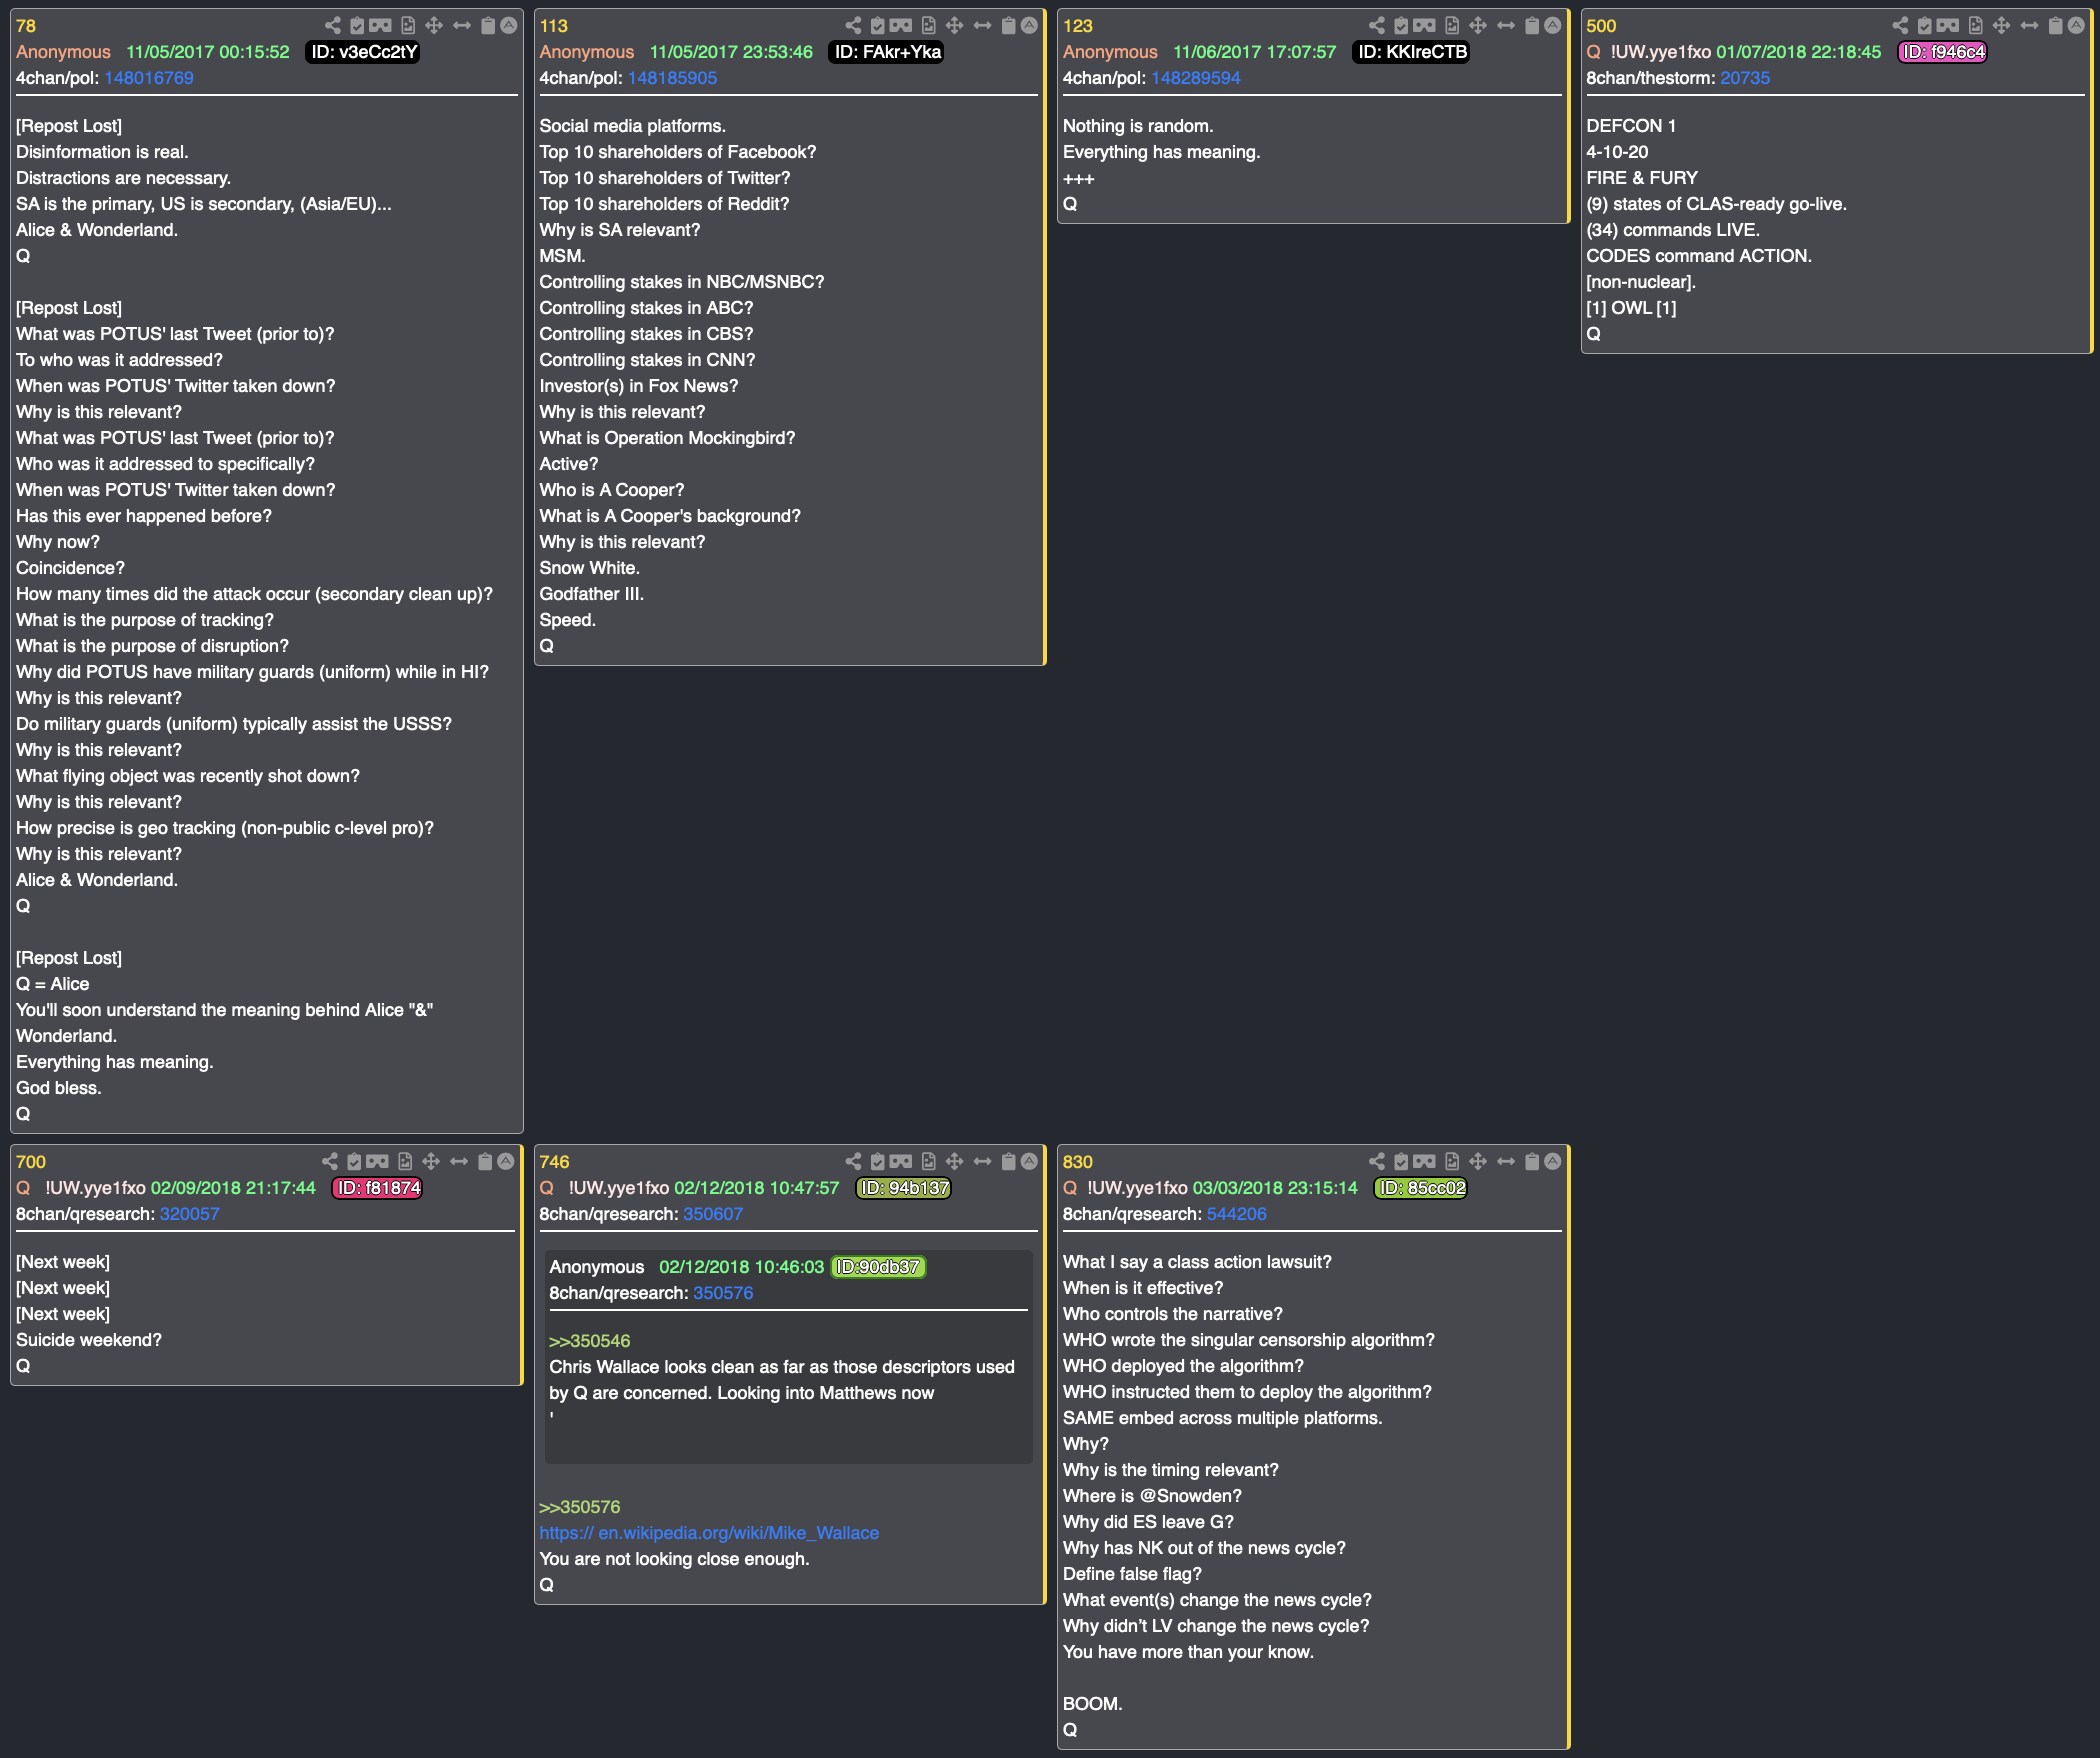This screenshot has width=2100, height=1758.
Task: Click the clipboard-check icon on post 113
Action: tap(877, 25)
